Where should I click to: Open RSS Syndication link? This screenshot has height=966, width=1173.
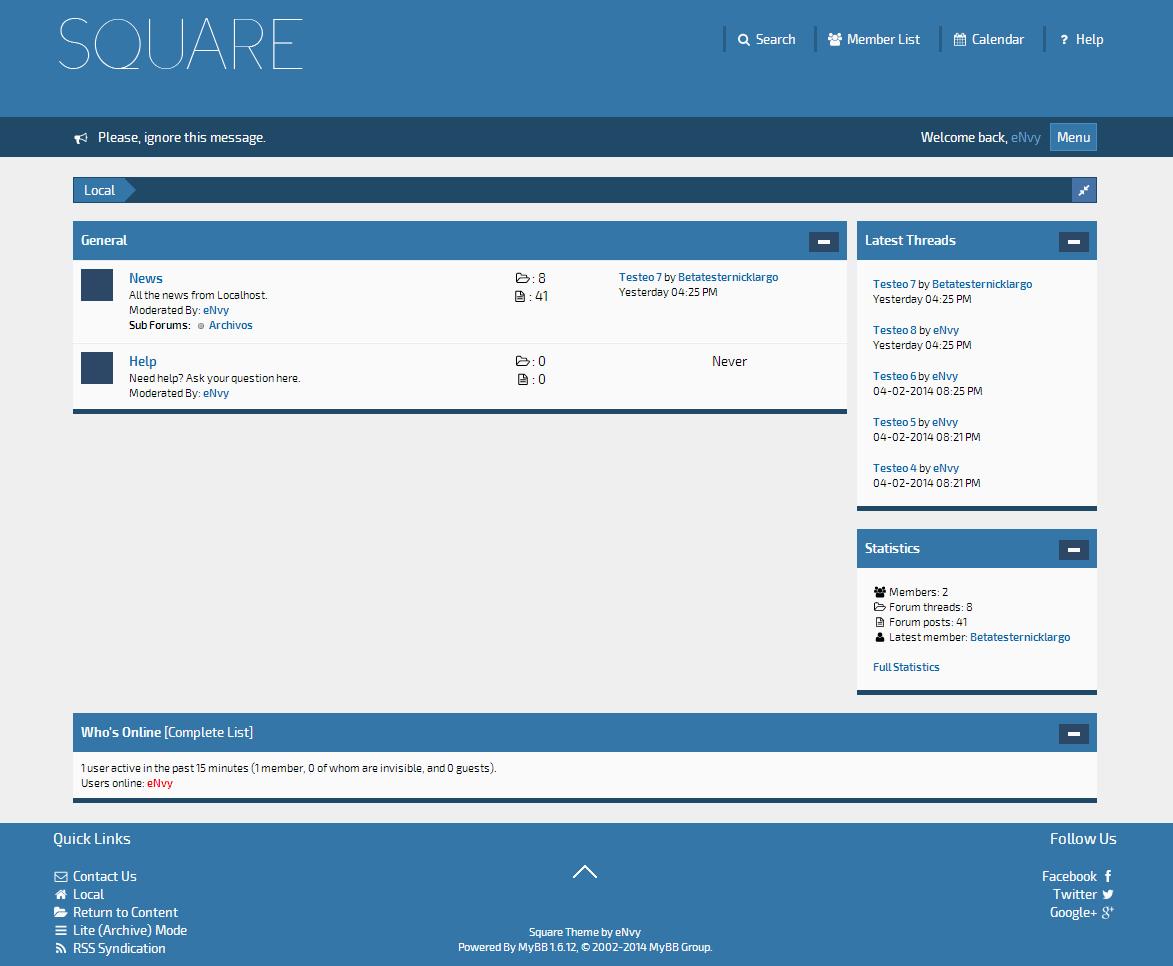pyautogui.click(x=119, y=948)
